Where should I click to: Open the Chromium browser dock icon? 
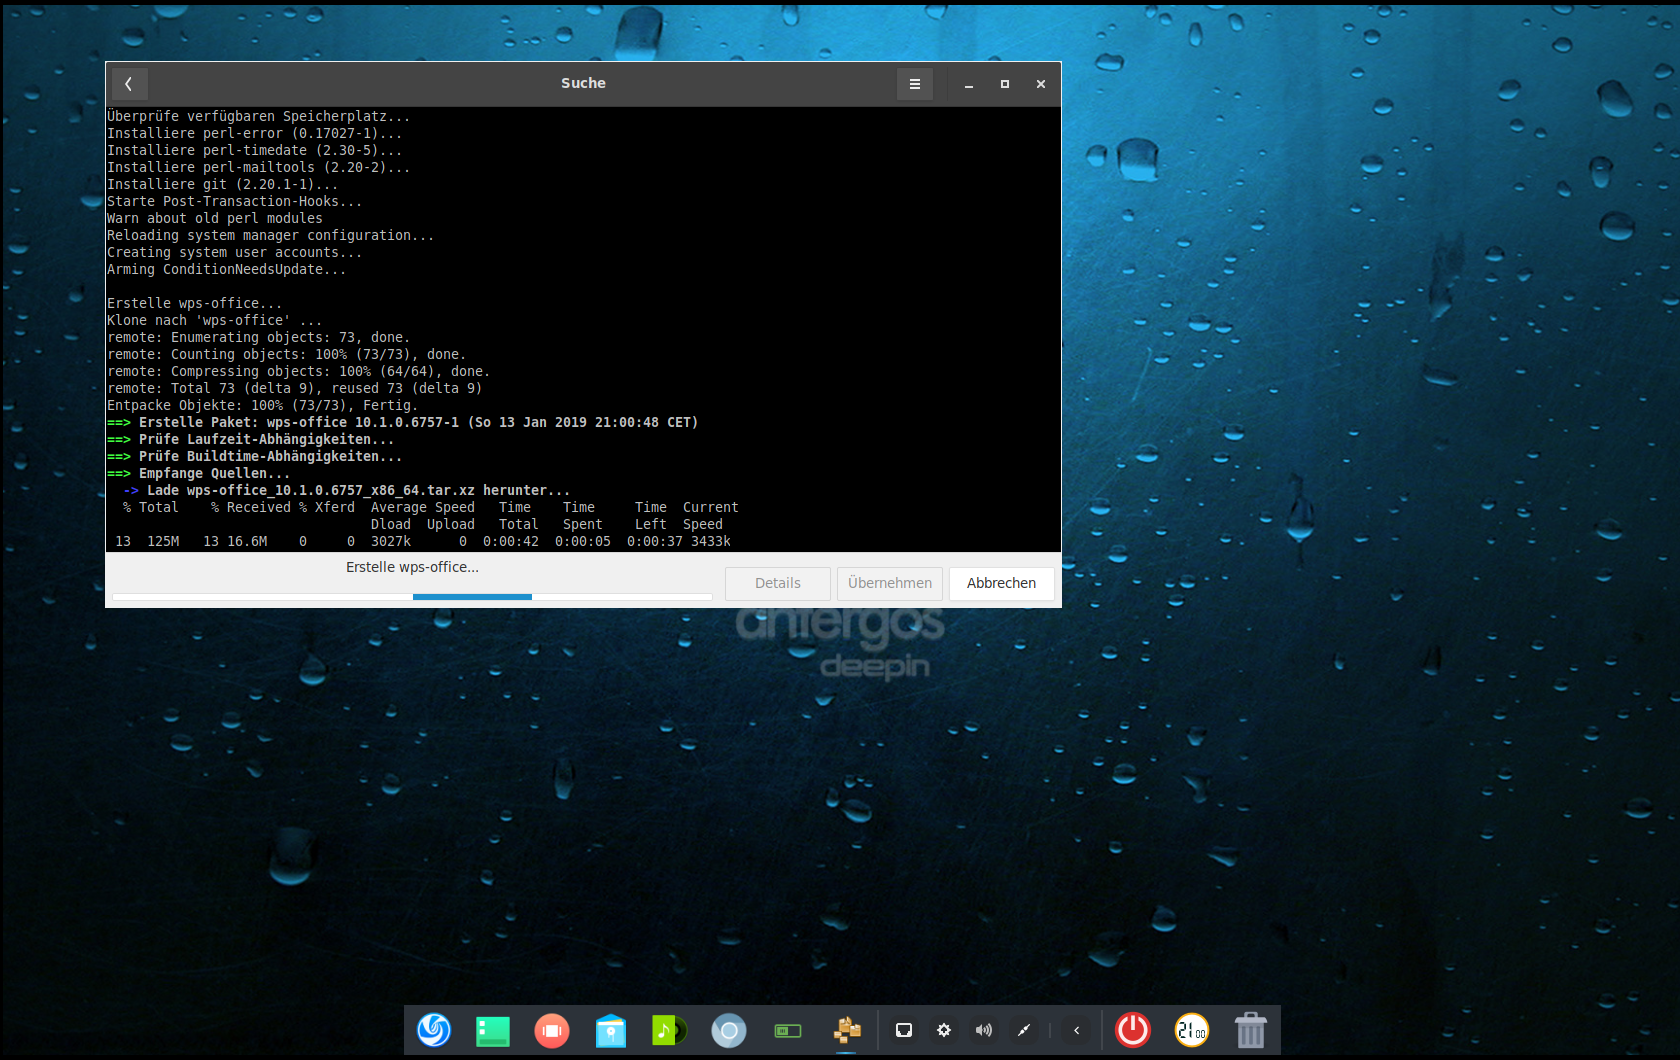[728, 1030]
